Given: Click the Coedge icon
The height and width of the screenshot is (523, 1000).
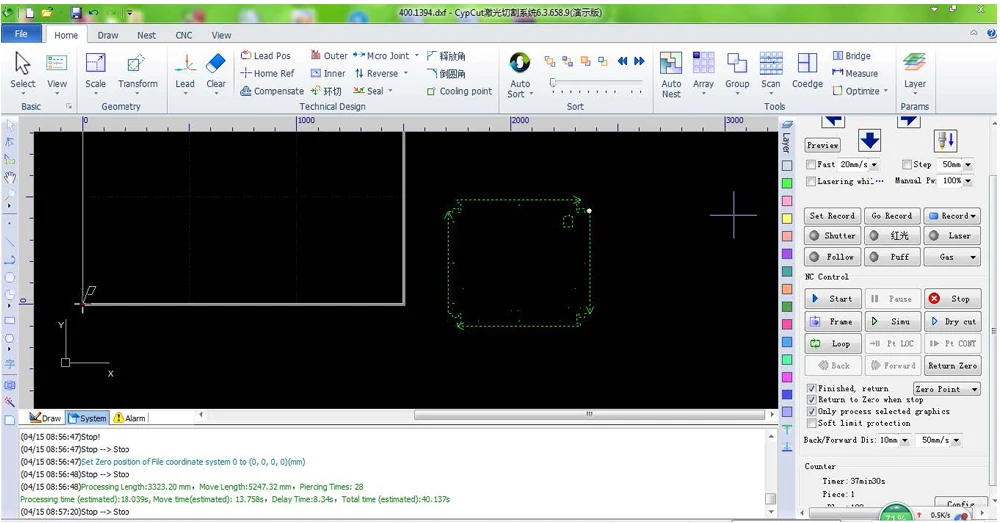Looking at the screenshot, I should (807, 73).
